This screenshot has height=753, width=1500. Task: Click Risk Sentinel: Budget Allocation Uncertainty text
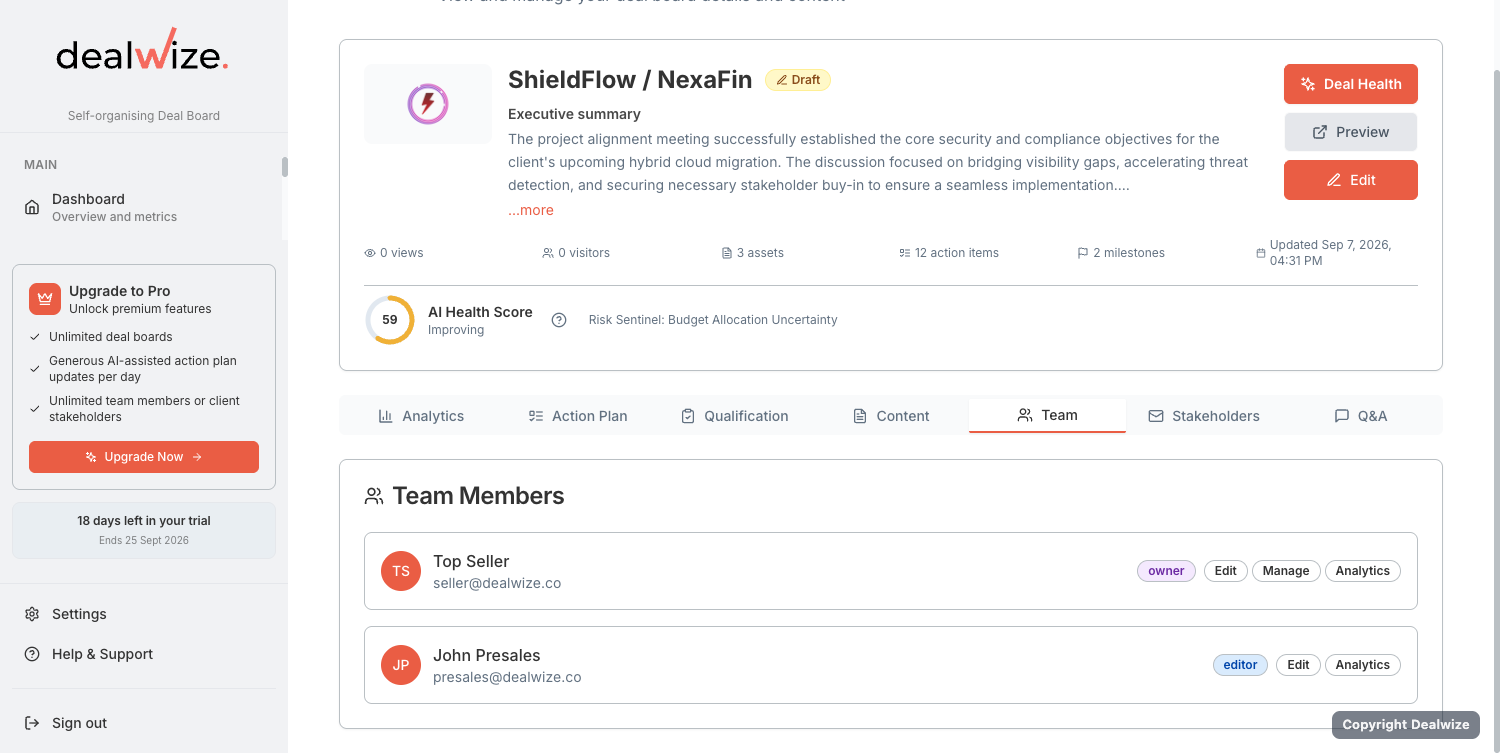[713, 320]
